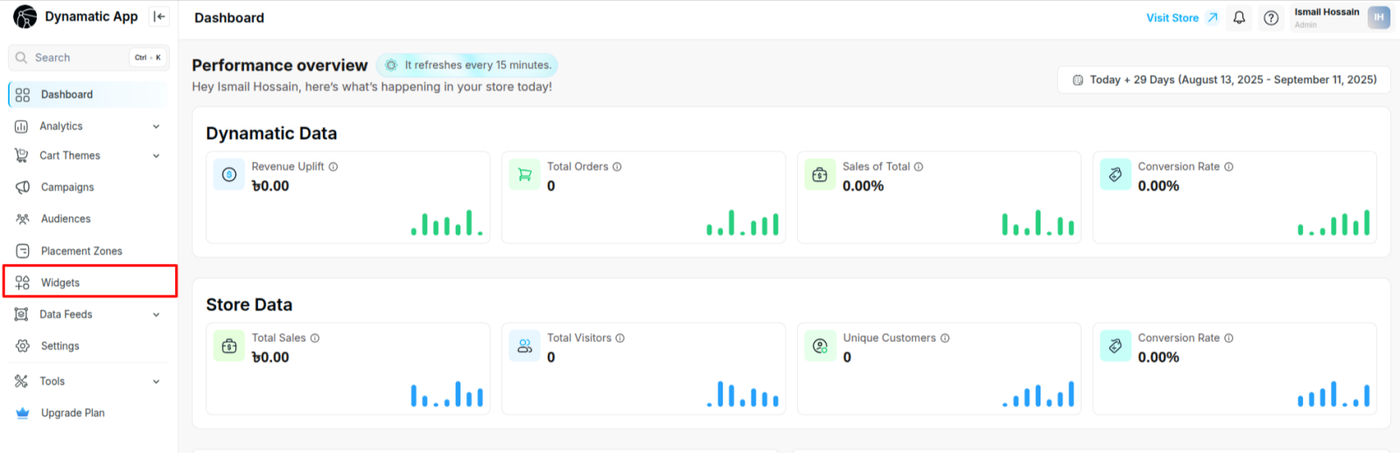This screenshot has height=453, width=1400.
Task: Click the info icon next to Unique Customers
Action: (945, 338)
